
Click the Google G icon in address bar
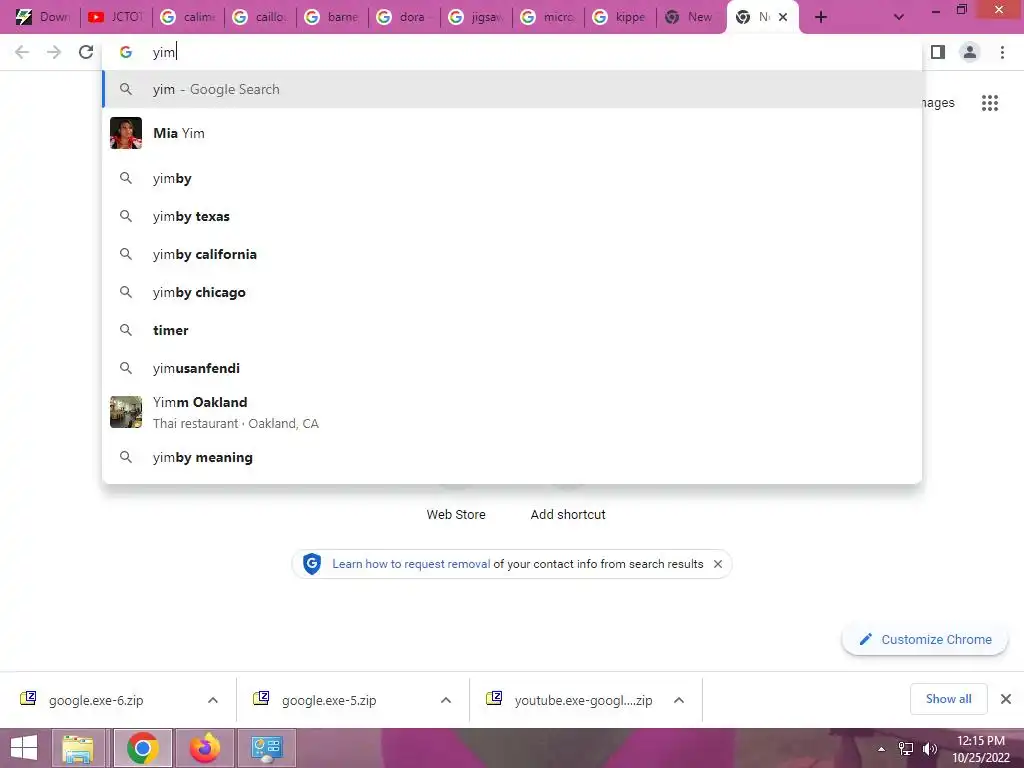click(126, 52)
